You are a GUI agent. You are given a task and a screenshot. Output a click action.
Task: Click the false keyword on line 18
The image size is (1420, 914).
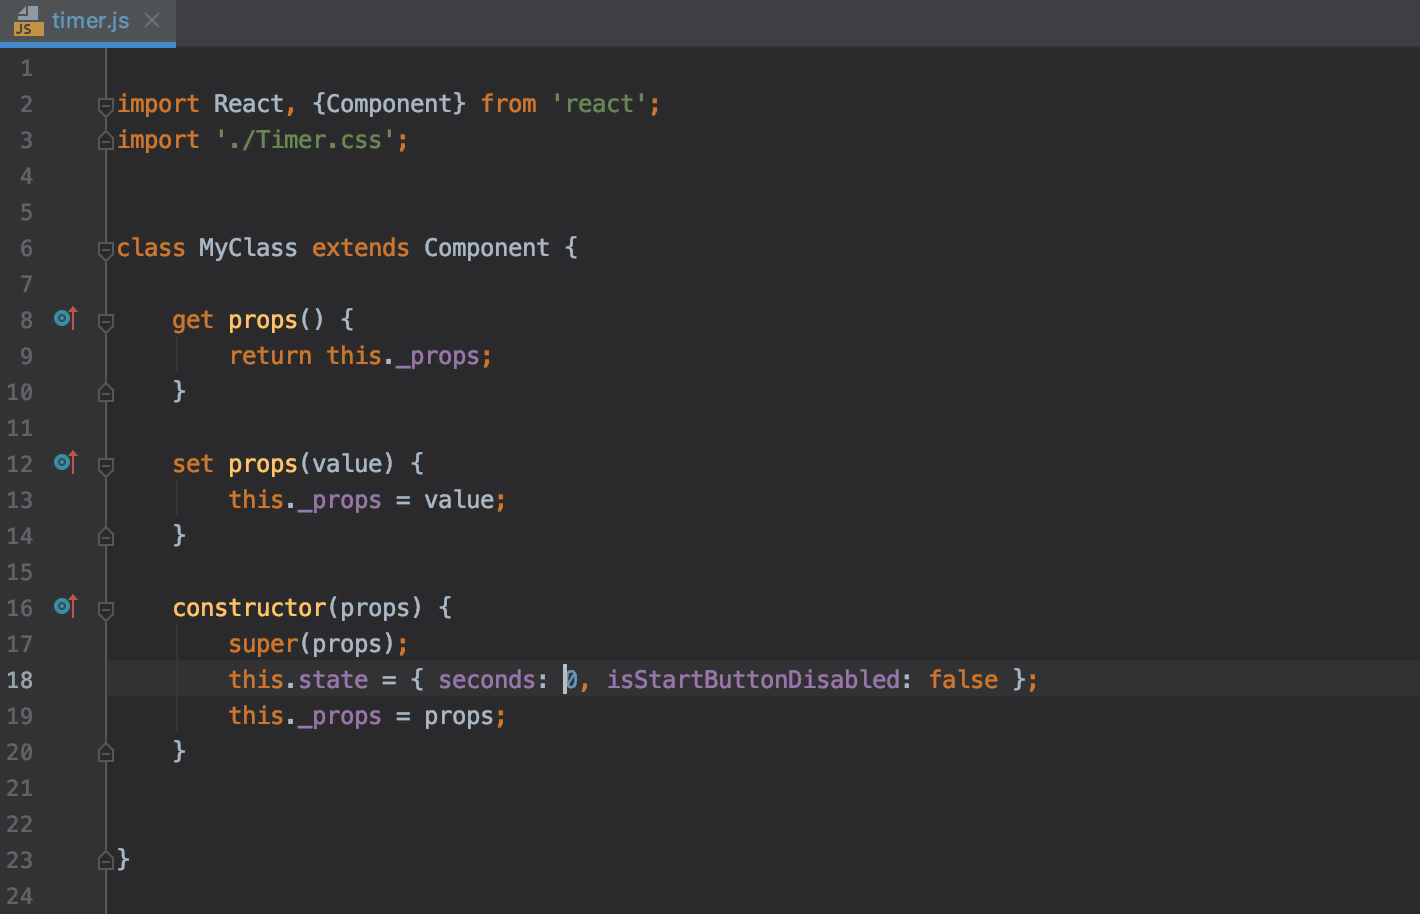click(x=963, y=679)
